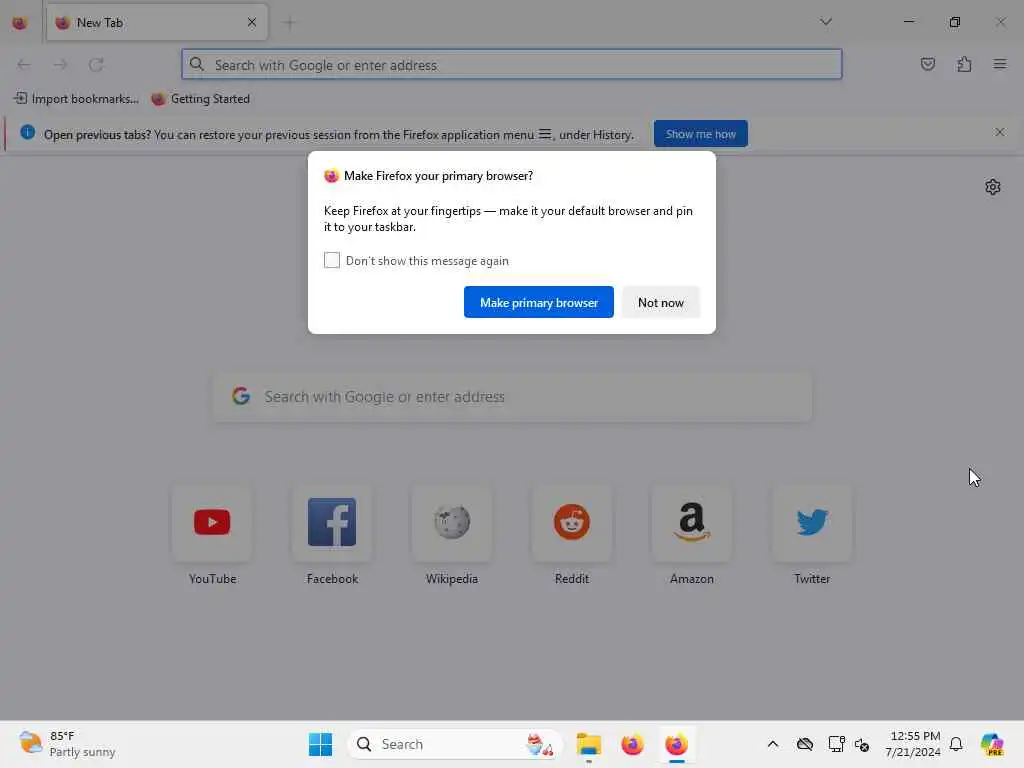Open the Windows Start button

320,744
